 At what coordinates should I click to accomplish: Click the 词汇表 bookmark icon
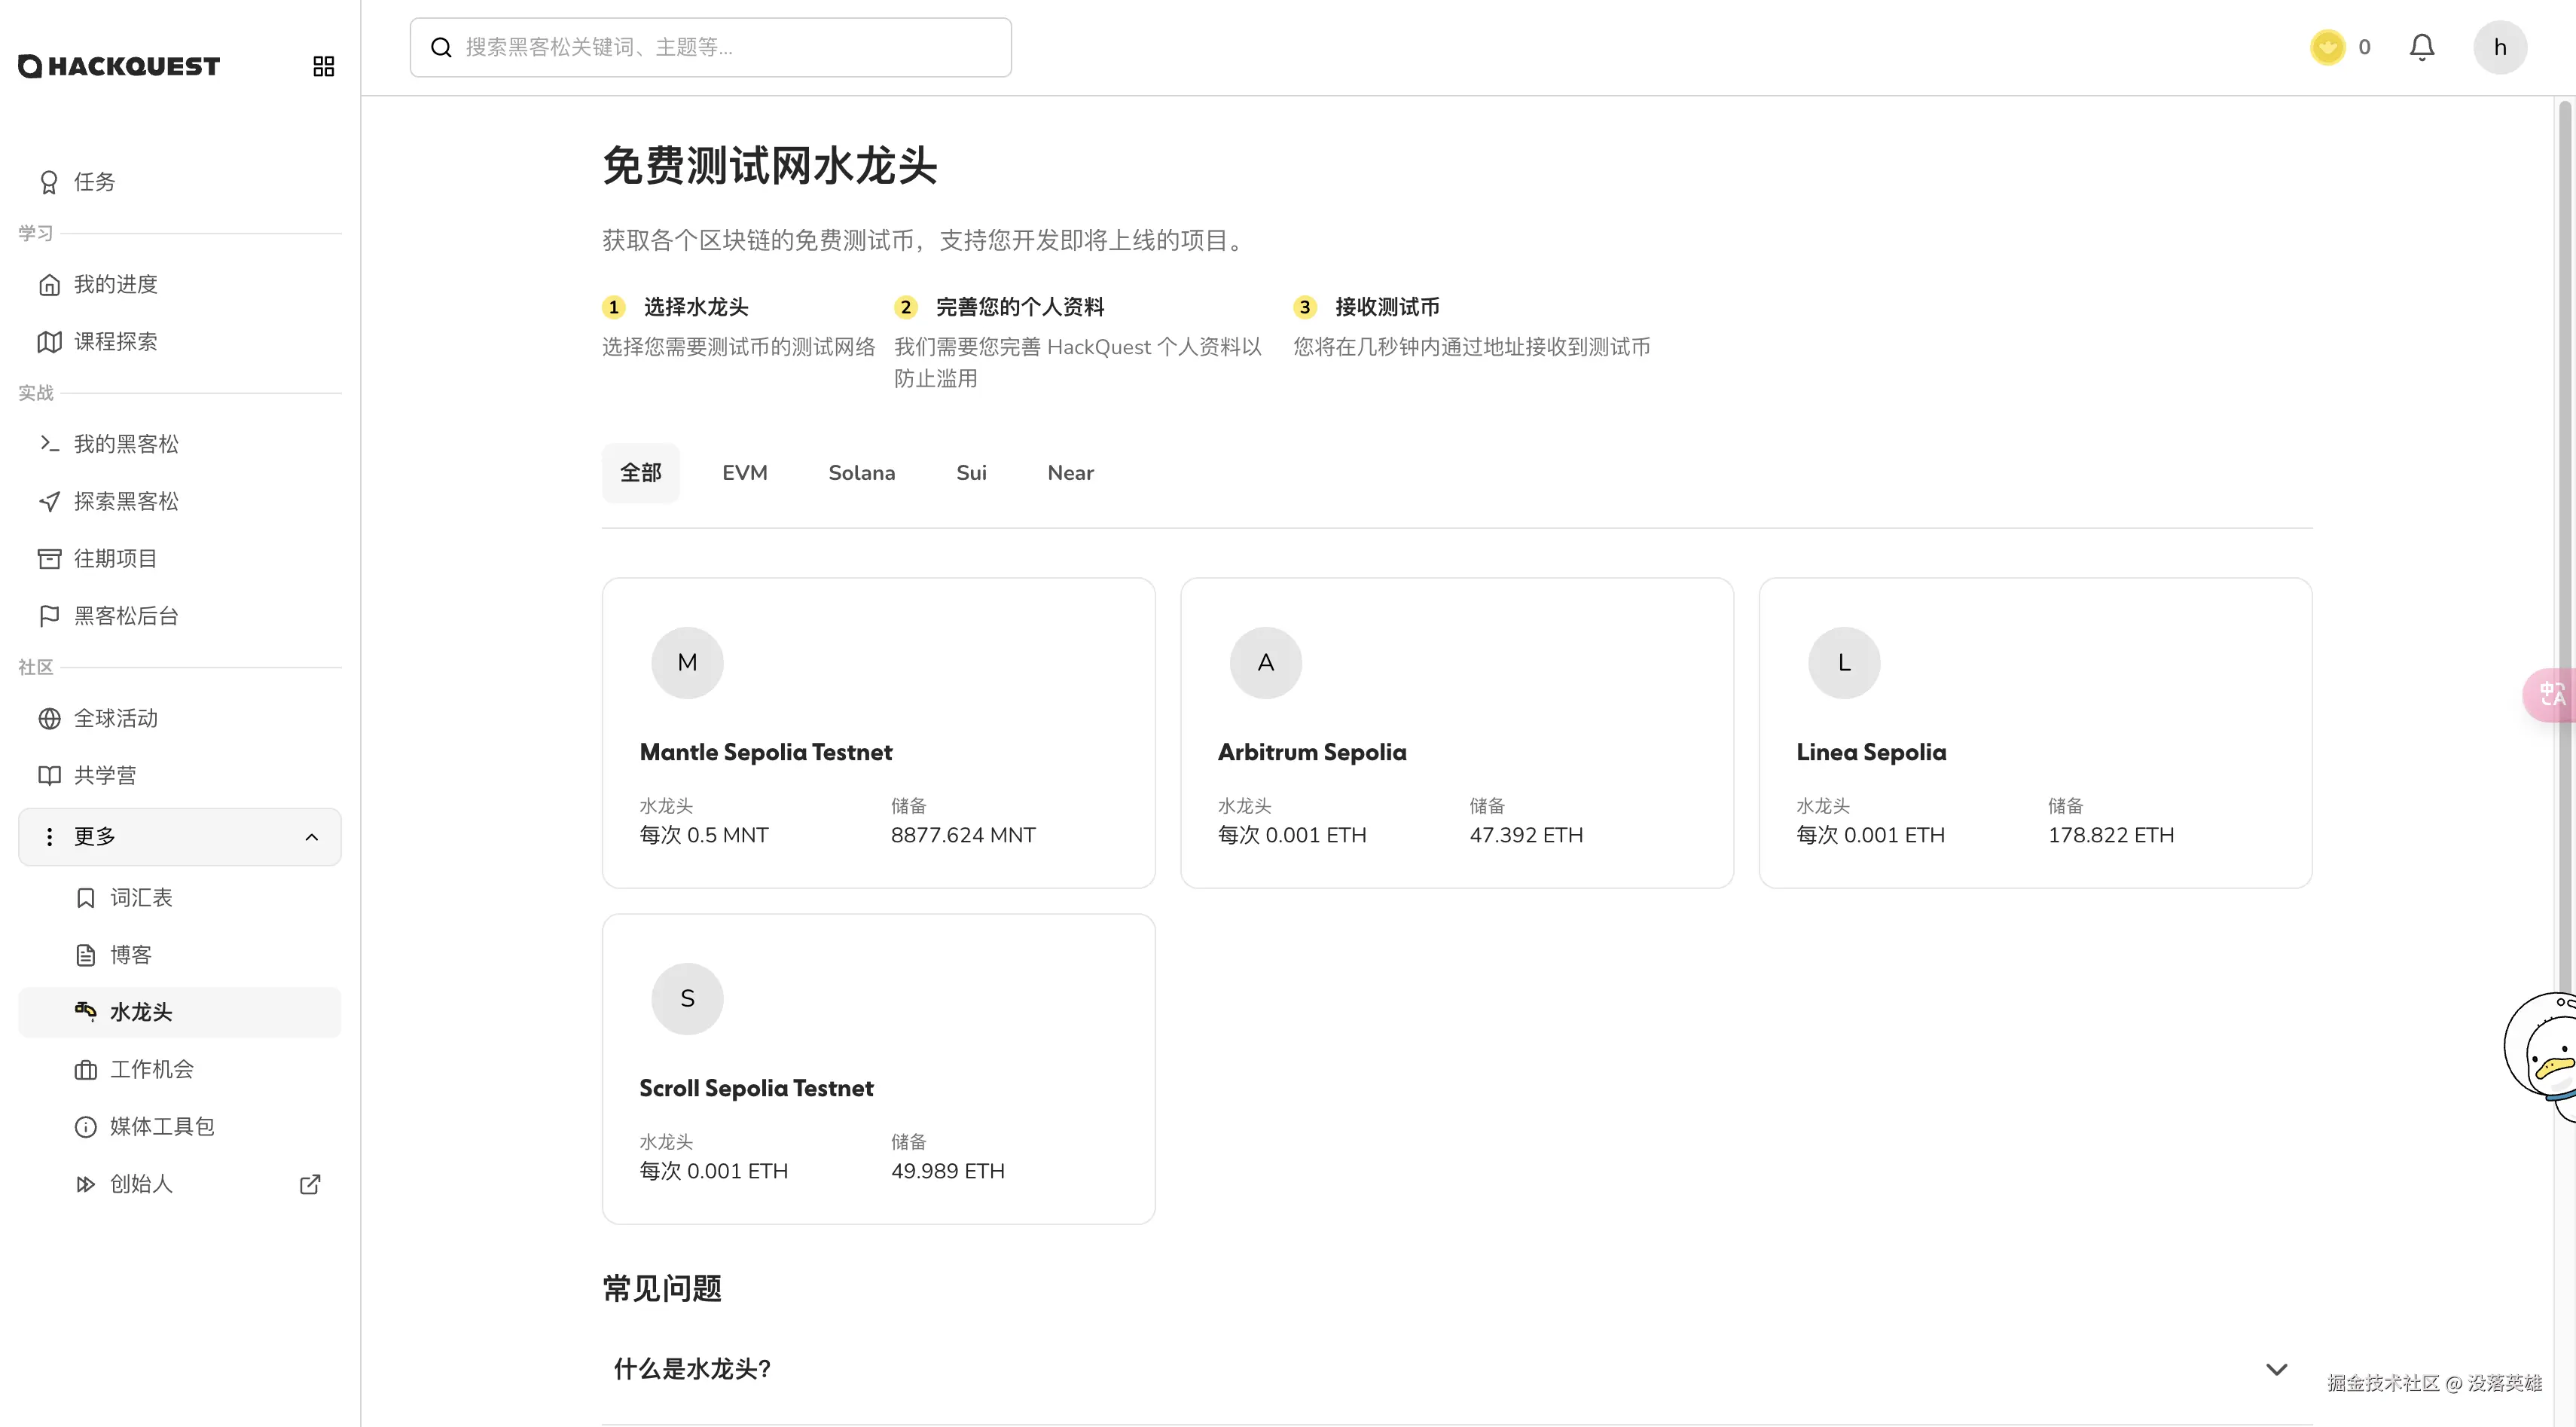(x=86, y=898)
